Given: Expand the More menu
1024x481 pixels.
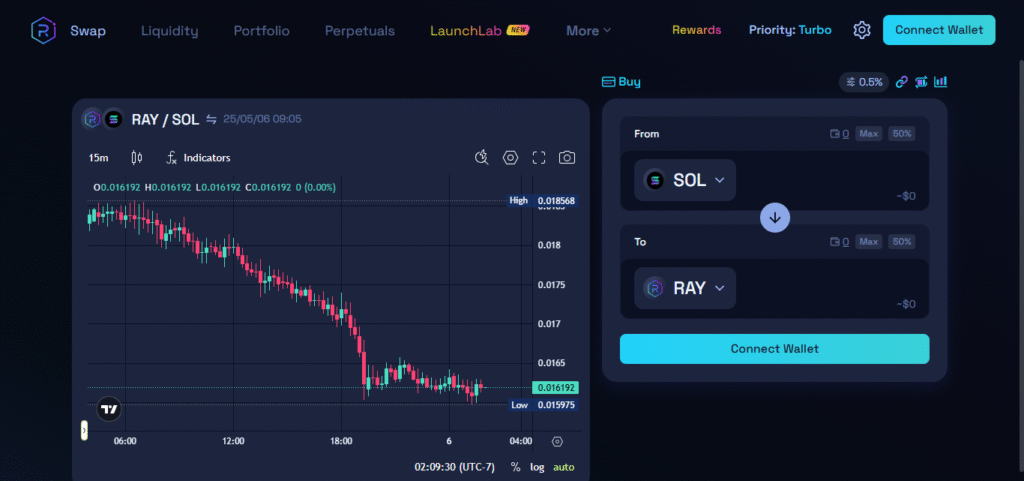Looking at the screenshot, I should (588, 31).
